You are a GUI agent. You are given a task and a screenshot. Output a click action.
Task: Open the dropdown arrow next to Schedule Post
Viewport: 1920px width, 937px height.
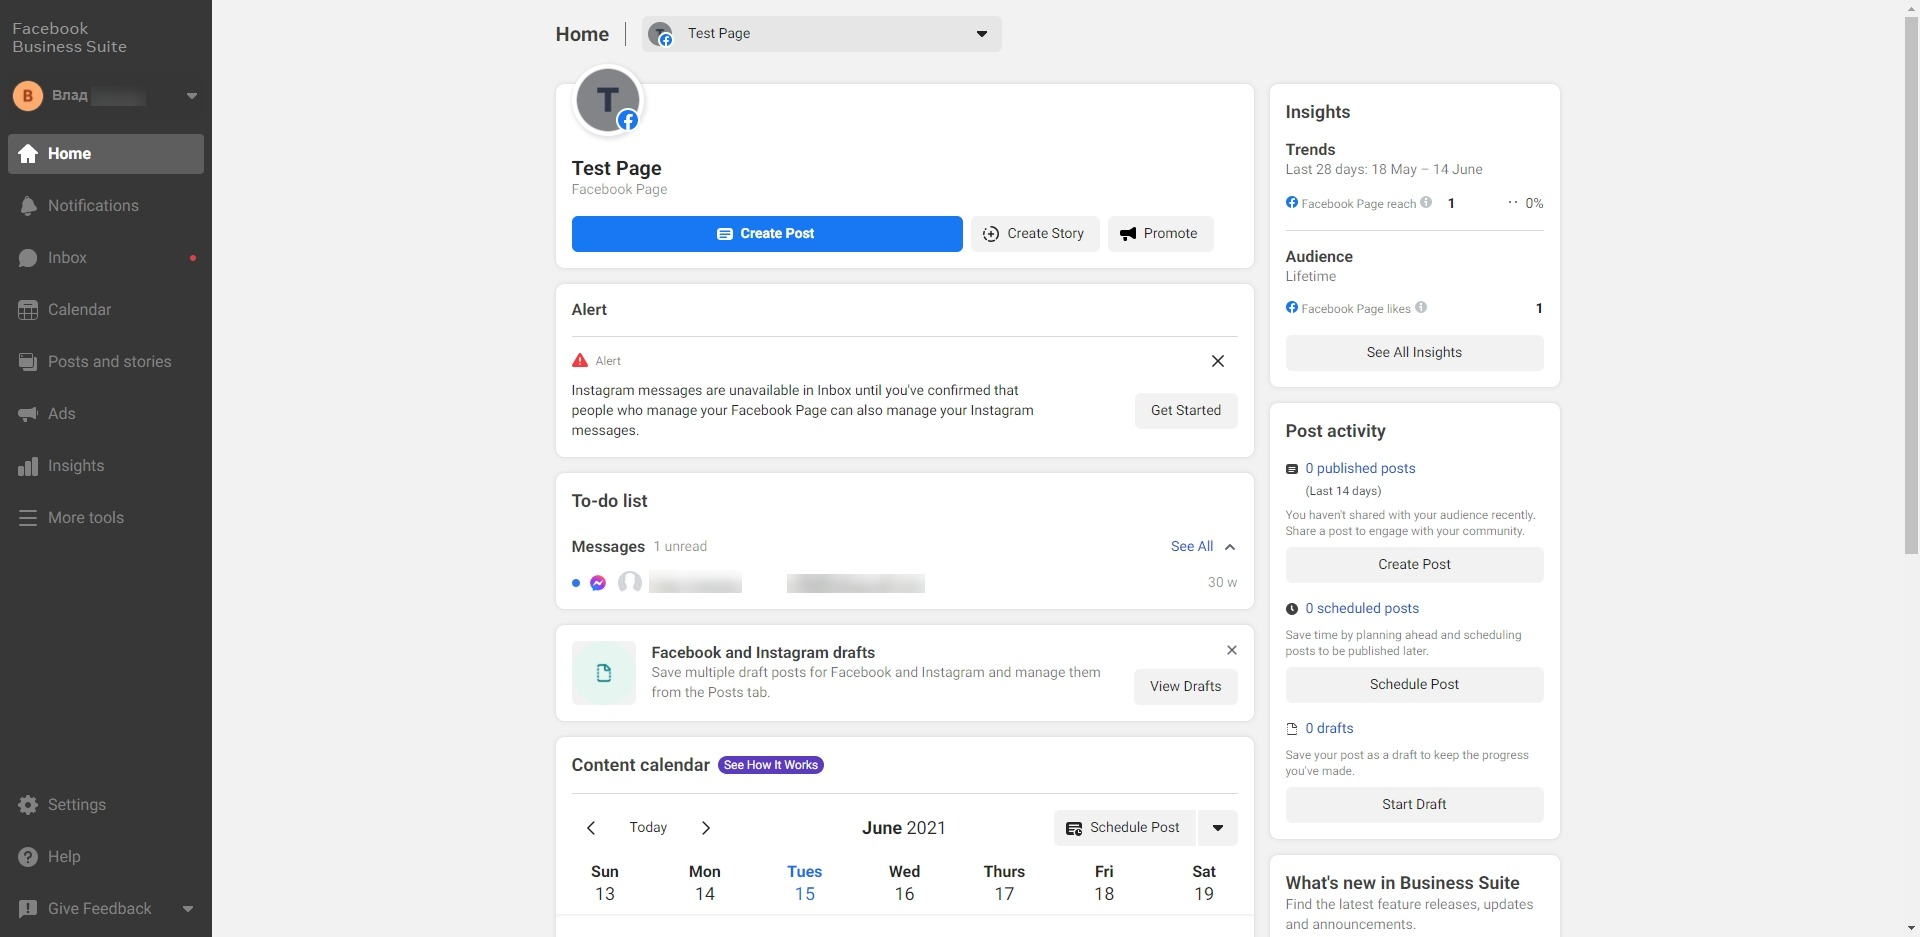pos(1218,828)
